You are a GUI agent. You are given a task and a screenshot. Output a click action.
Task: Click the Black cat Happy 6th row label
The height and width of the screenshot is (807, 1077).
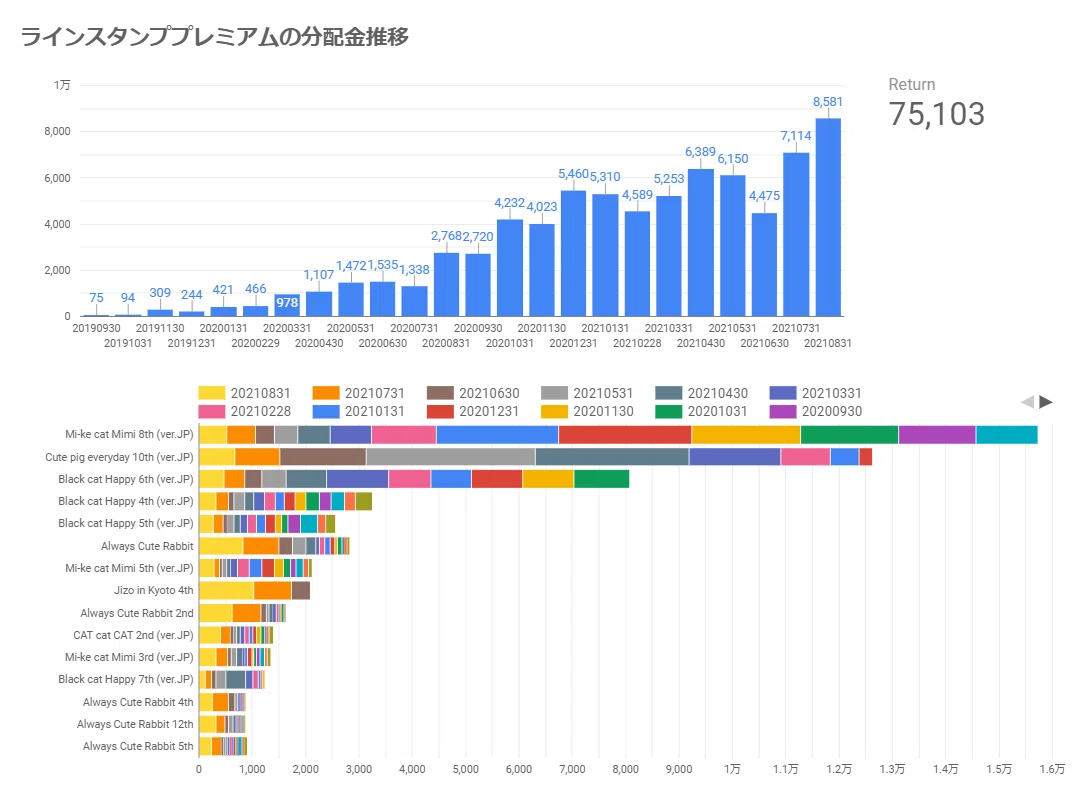pos(126,479)
